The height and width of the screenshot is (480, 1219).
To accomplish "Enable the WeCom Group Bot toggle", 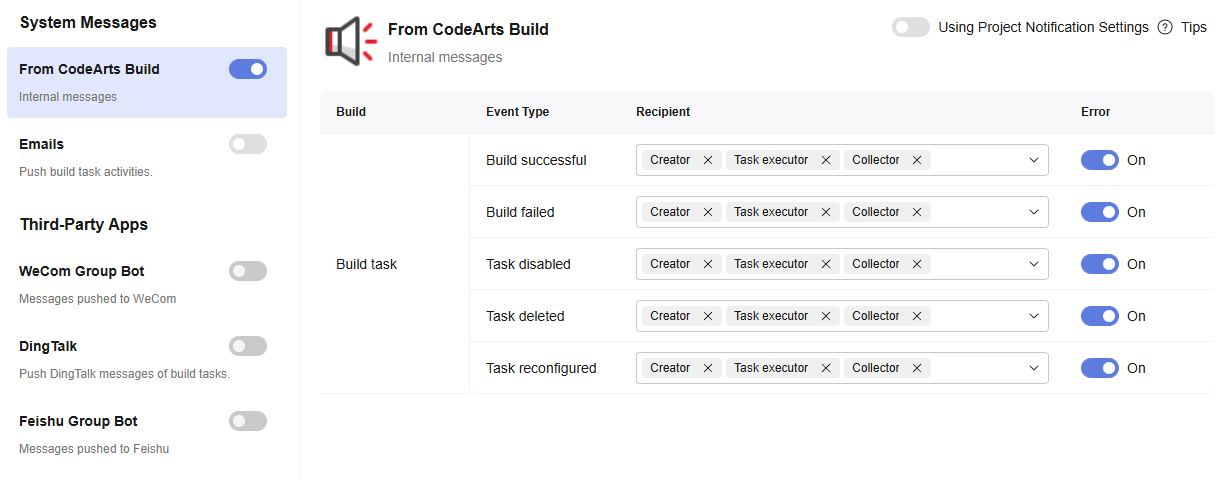I will point(248,271).
